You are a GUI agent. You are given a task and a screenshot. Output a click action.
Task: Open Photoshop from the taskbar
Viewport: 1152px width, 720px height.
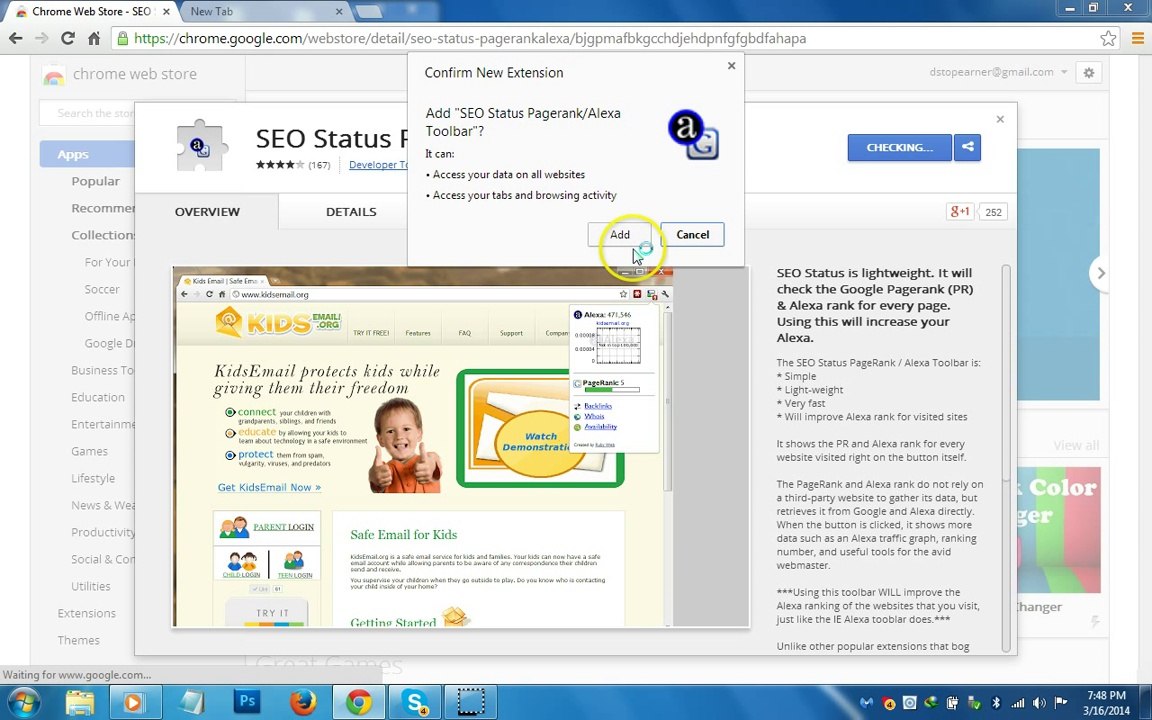pyautogui.click(x=248, y=702)
